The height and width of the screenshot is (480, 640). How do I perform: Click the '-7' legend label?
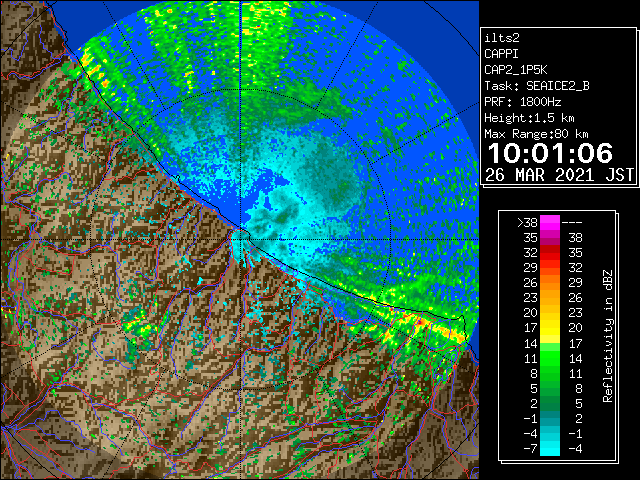click(530, 448)
